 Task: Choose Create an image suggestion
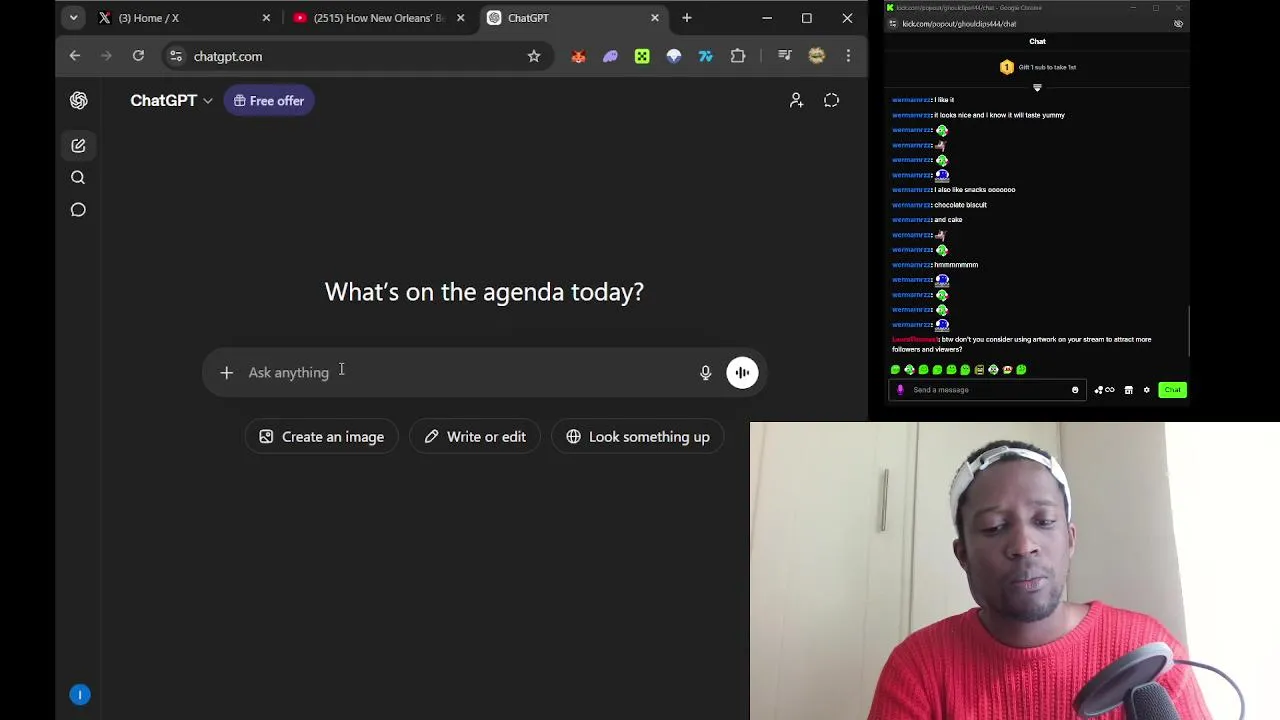[321, 437]
